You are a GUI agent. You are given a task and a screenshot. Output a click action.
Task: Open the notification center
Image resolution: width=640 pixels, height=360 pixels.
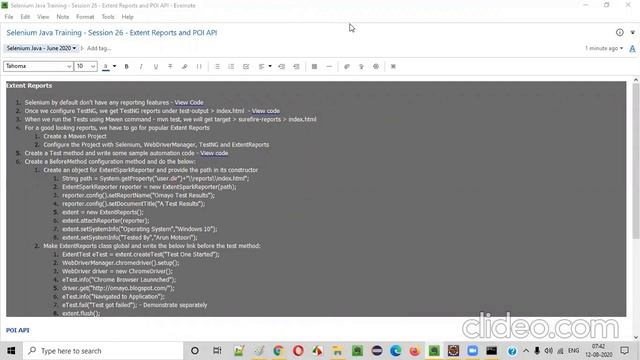pos(624,351)
